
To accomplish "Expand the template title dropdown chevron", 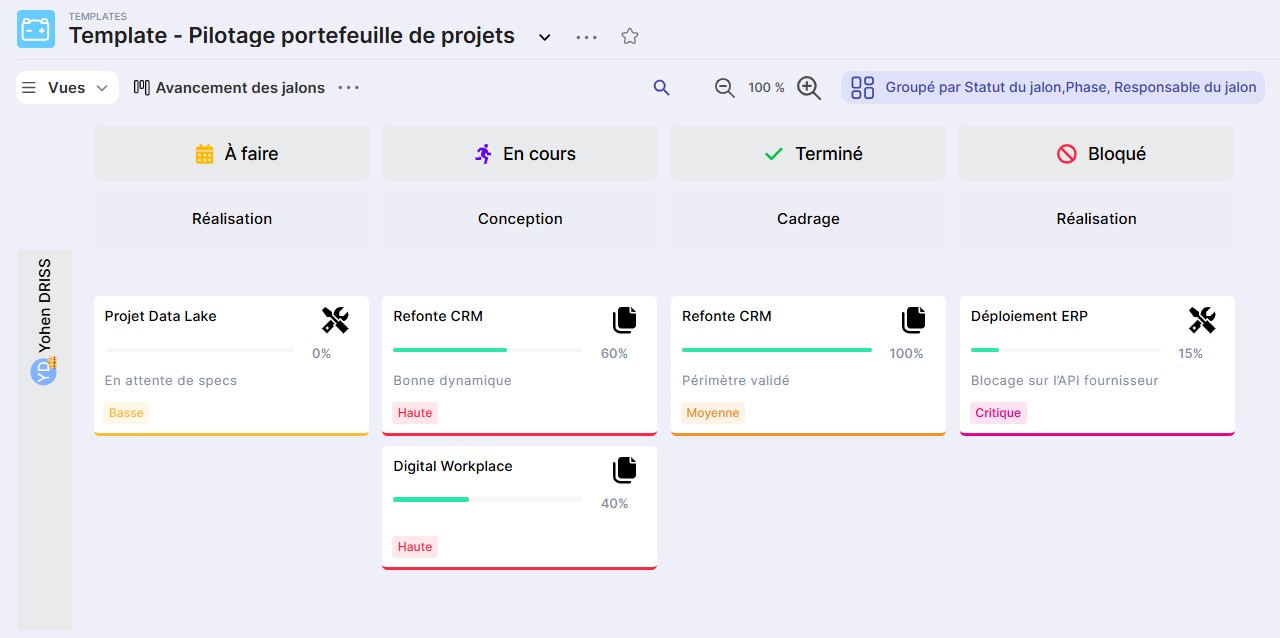I will click(545, 37).
